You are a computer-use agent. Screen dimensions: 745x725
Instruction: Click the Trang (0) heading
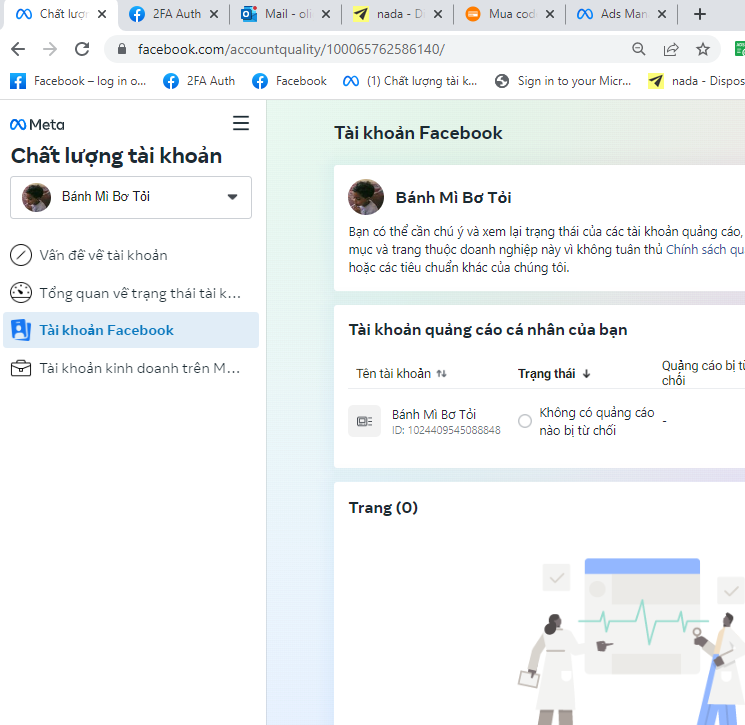coord(383,507)
